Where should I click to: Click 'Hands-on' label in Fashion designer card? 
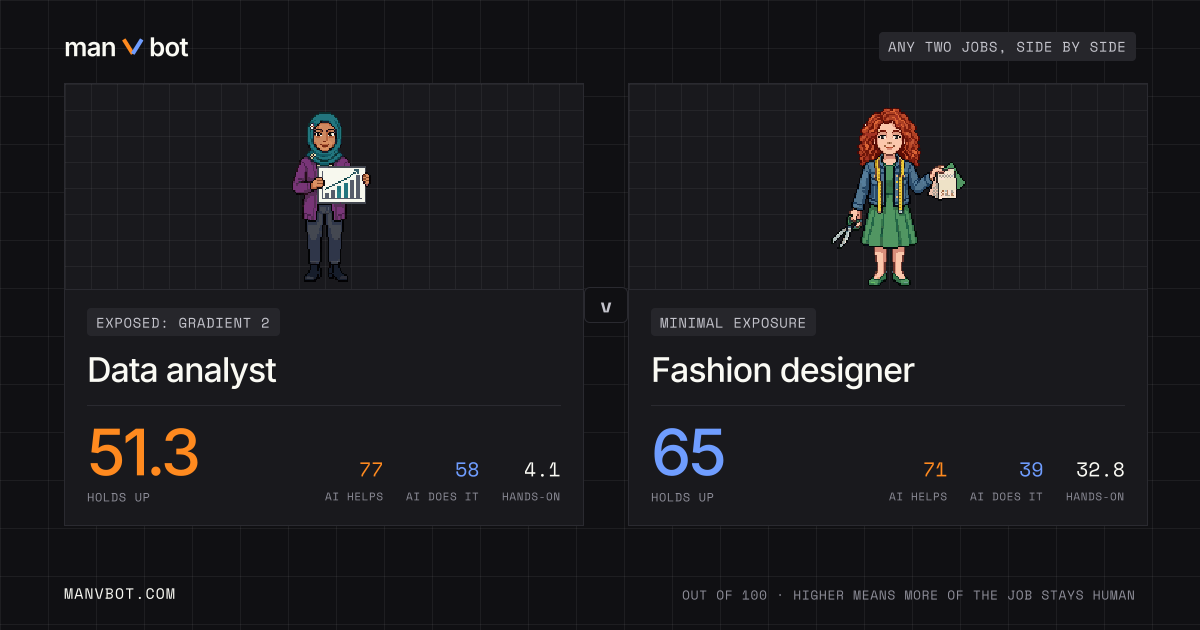click(x=1095, y=497)
